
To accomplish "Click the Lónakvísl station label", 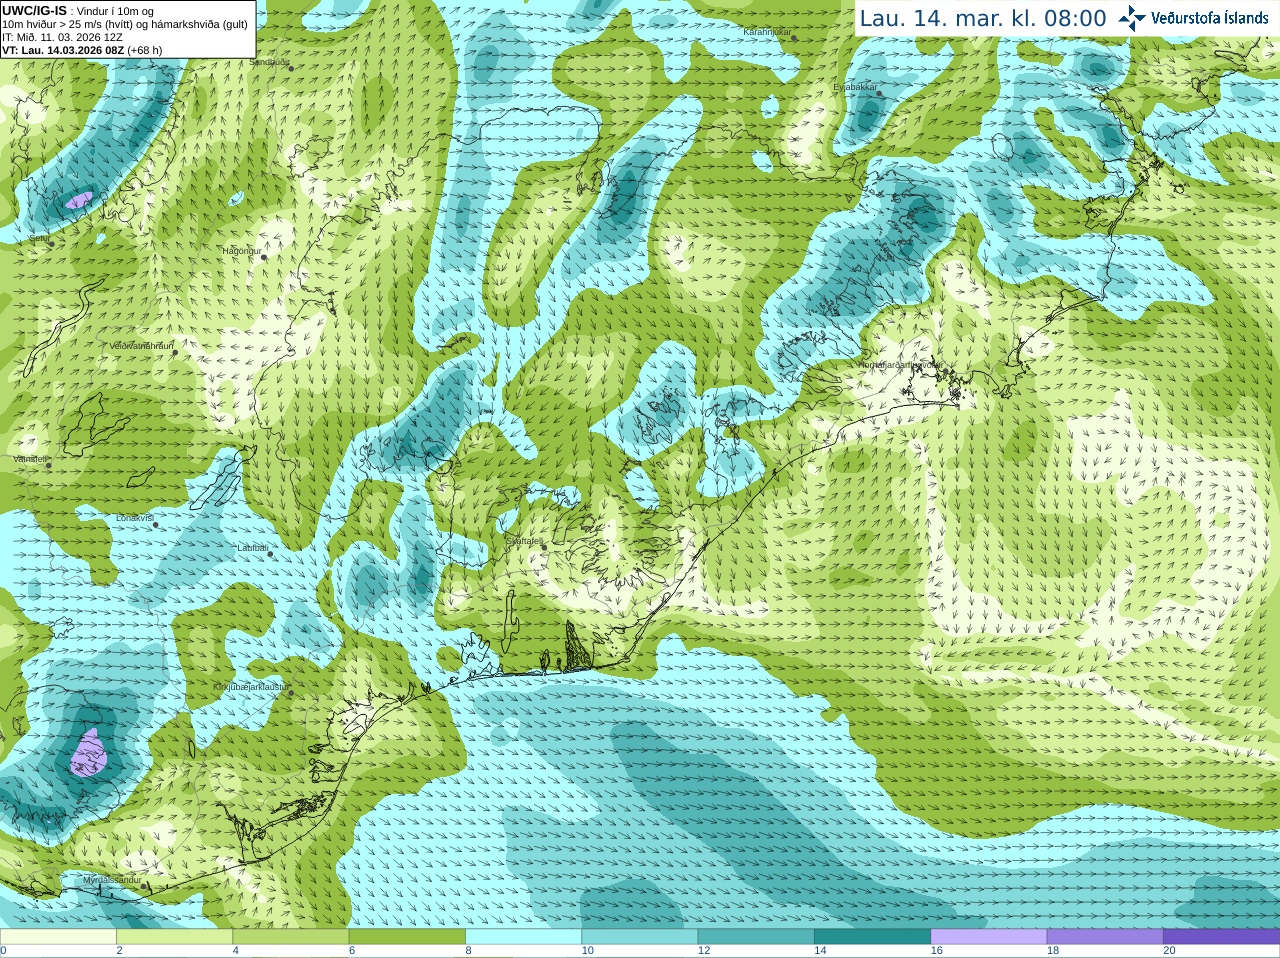I will tap(135, 518).
